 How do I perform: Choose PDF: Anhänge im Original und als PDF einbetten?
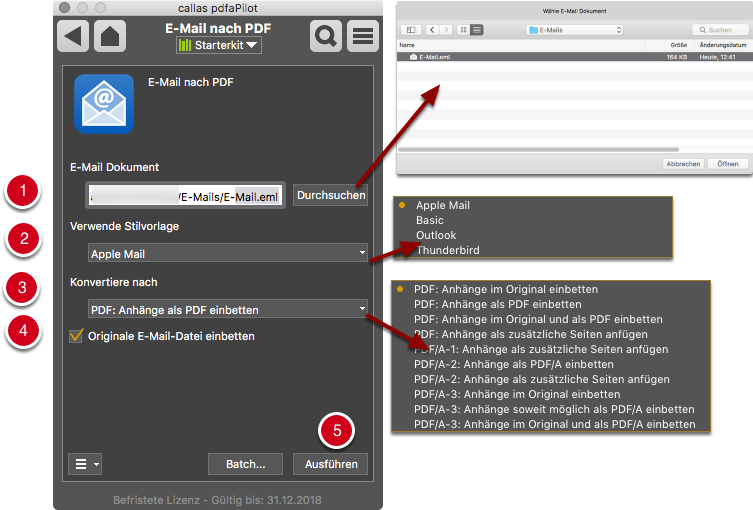(550, 319)
